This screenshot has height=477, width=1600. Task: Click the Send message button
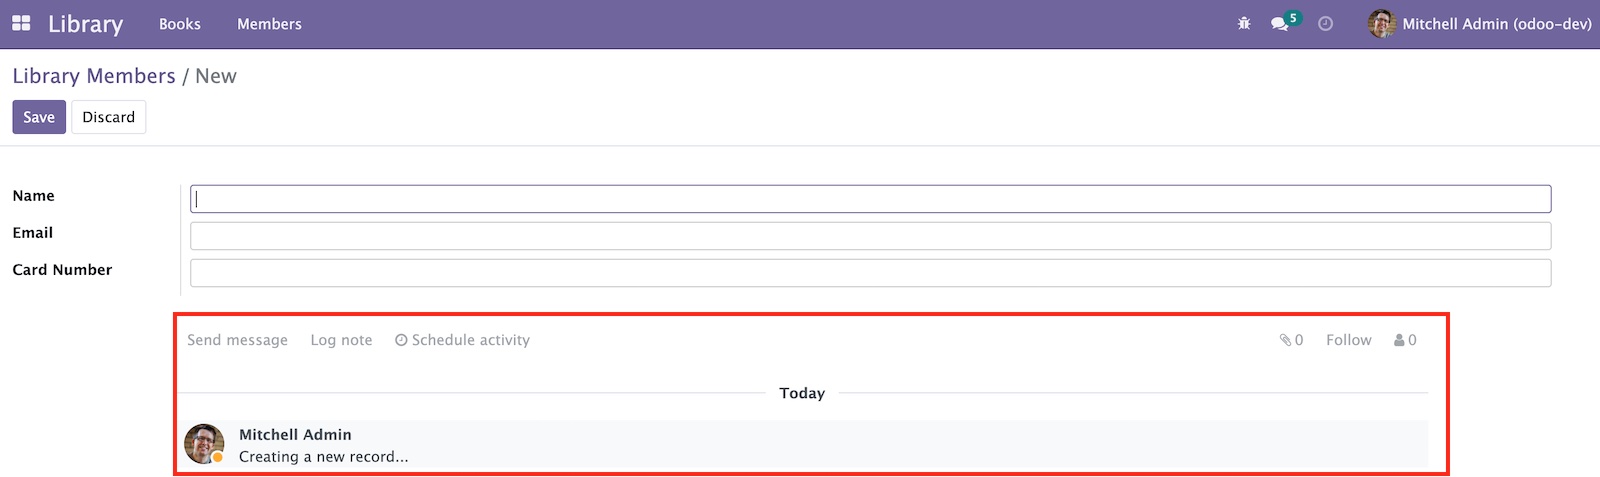pyautogui.click(x=237, y=340)
